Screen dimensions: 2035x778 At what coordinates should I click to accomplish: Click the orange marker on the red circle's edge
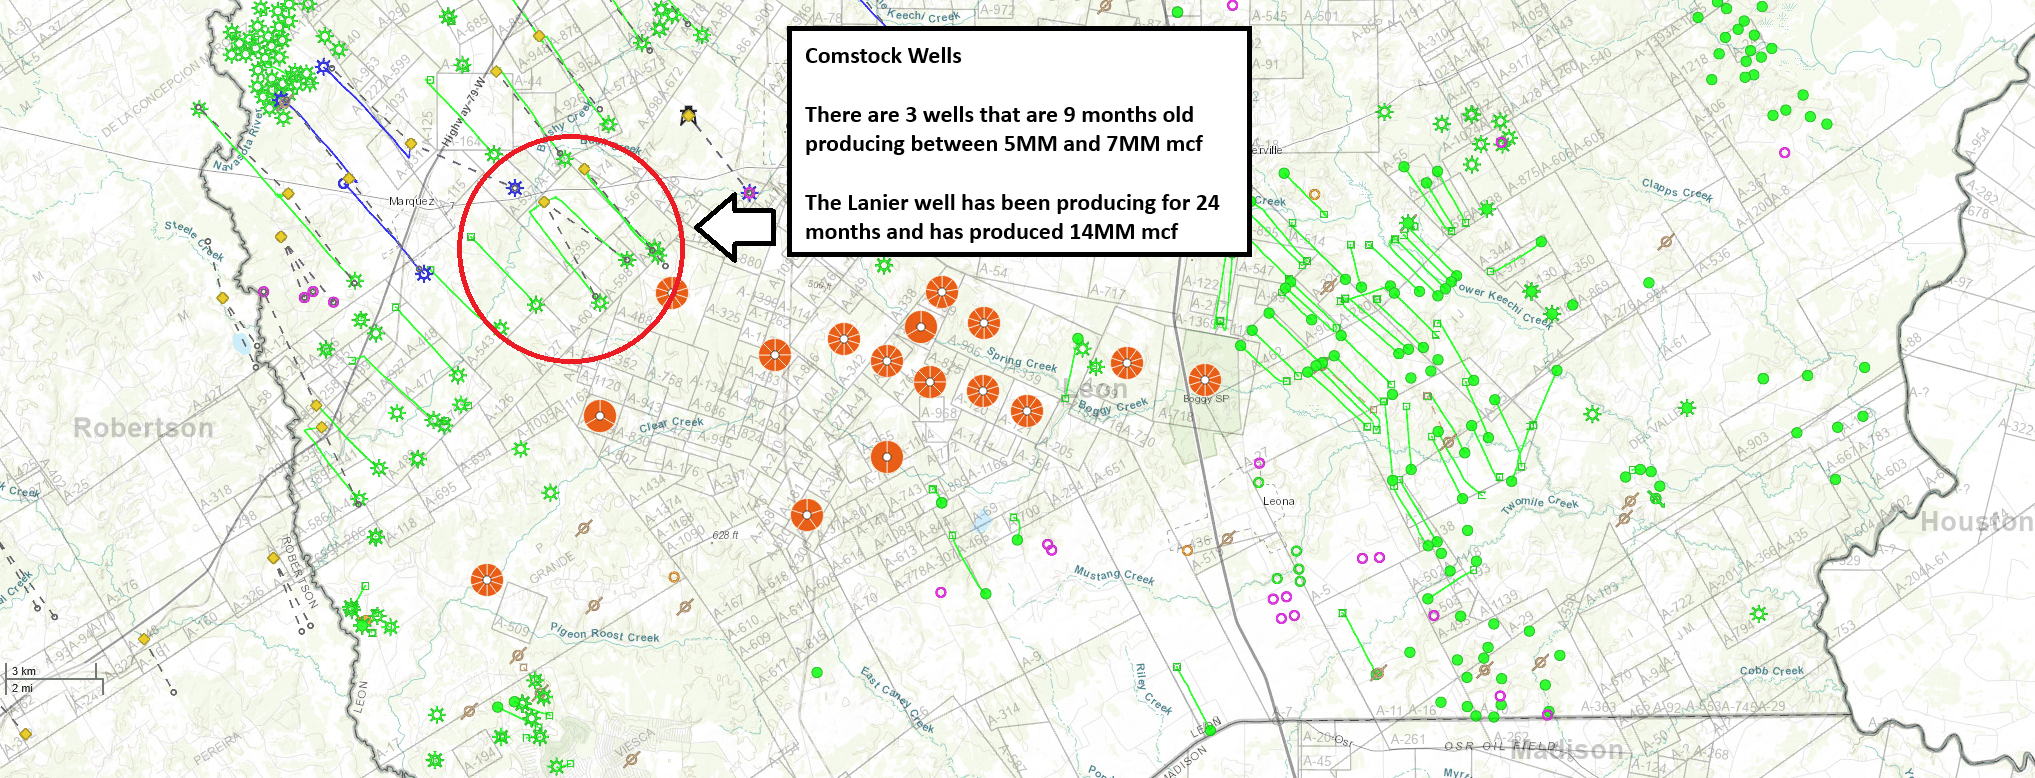tap(672, 293)
